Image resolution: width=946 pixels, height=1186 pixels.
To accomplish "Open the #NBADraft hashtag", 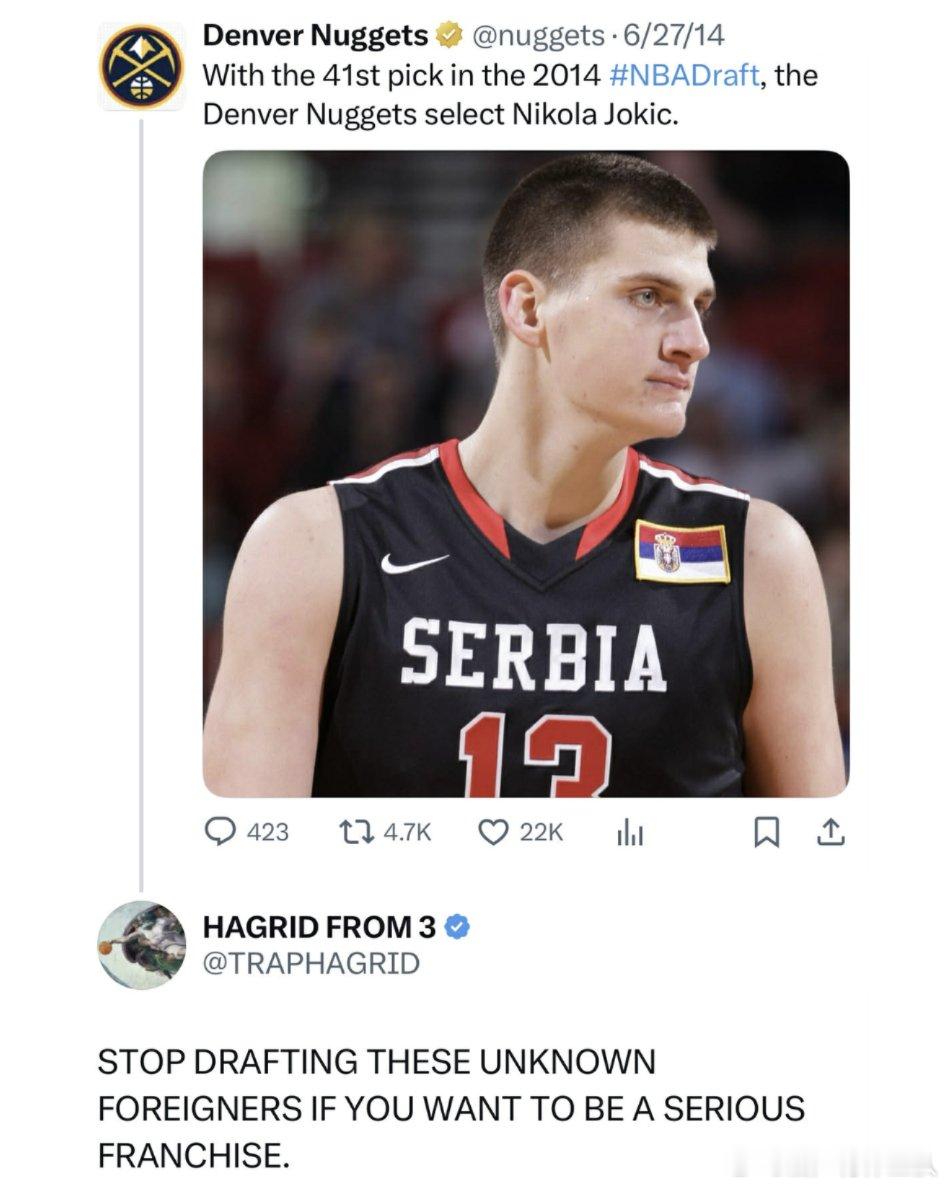I will [x=683, y=75].
